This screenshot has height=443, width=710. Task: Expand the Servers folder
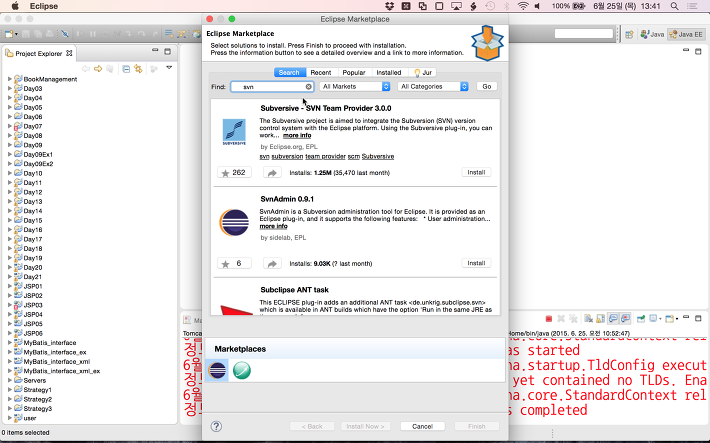point(10,380)
